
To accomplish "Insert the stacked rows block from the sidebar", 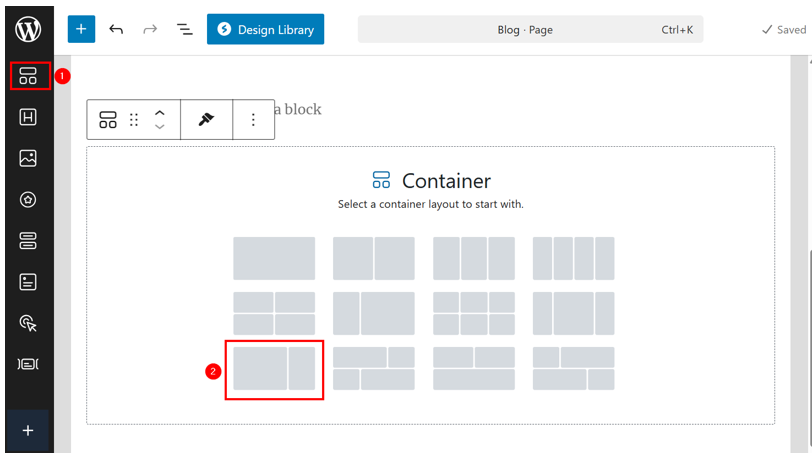I will click(x=28, y=241).
